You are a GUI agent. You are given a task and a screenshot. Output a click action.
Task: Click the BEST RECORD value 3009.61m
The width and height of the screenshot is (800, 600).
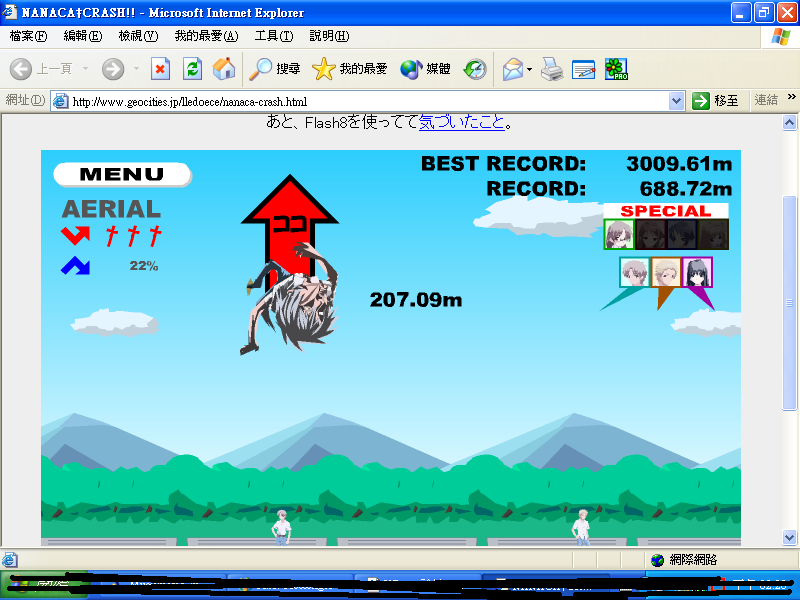[x=679, y=164]
